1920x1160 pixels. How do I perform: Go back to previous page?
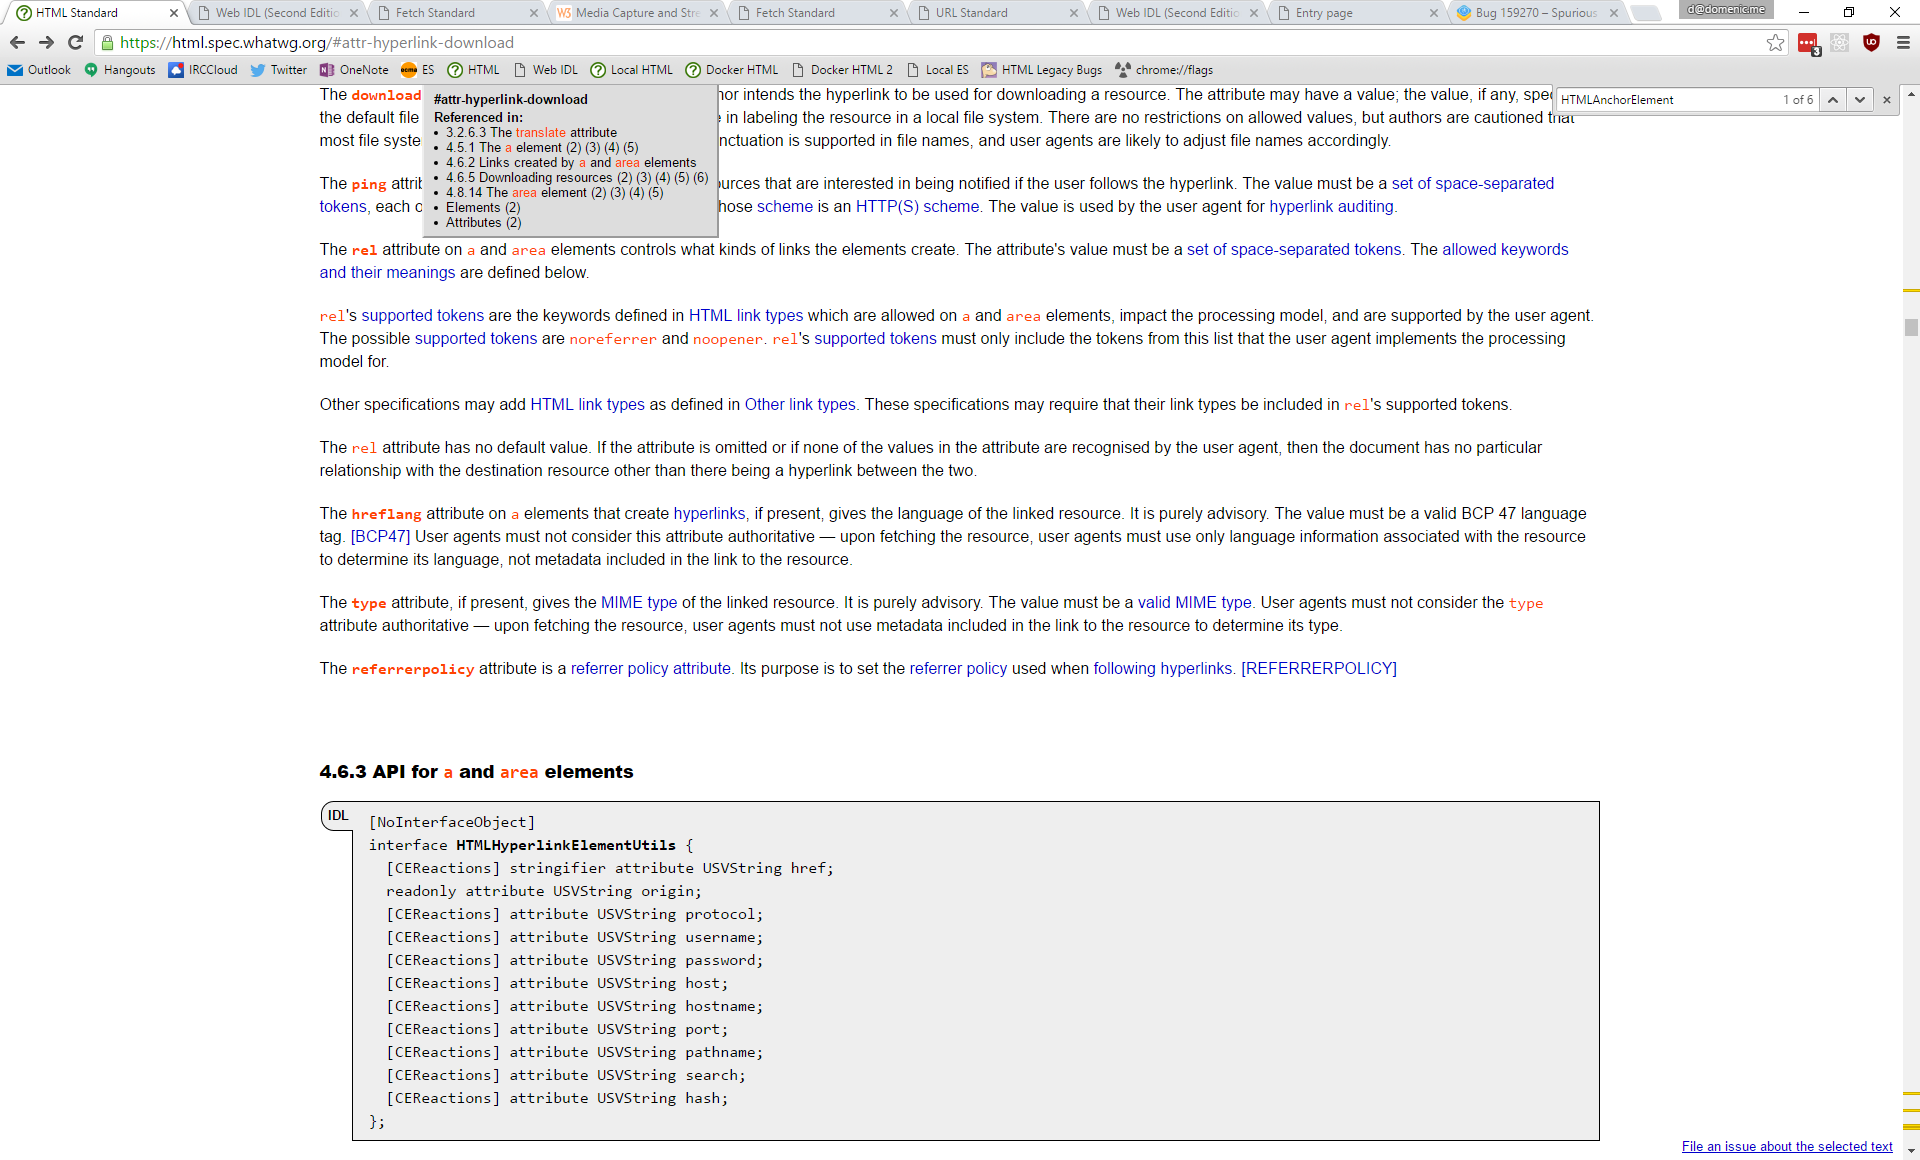17,43
